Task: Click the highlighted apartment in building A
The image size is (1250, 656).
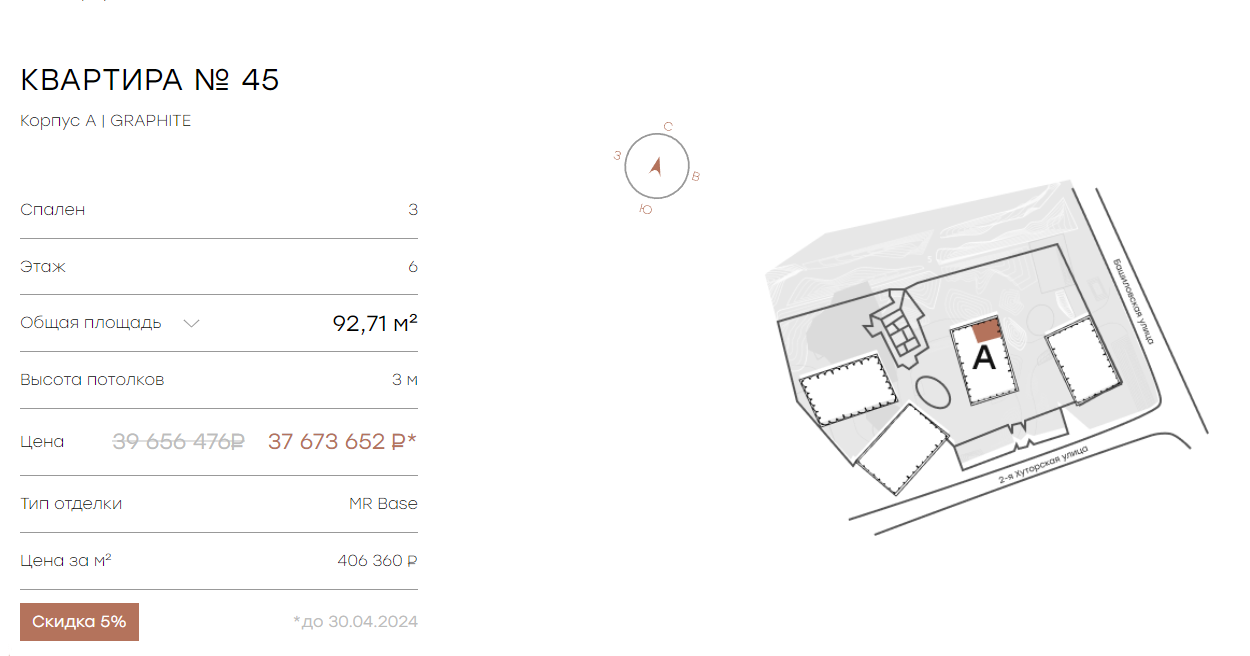Action: tap(986, 330)
